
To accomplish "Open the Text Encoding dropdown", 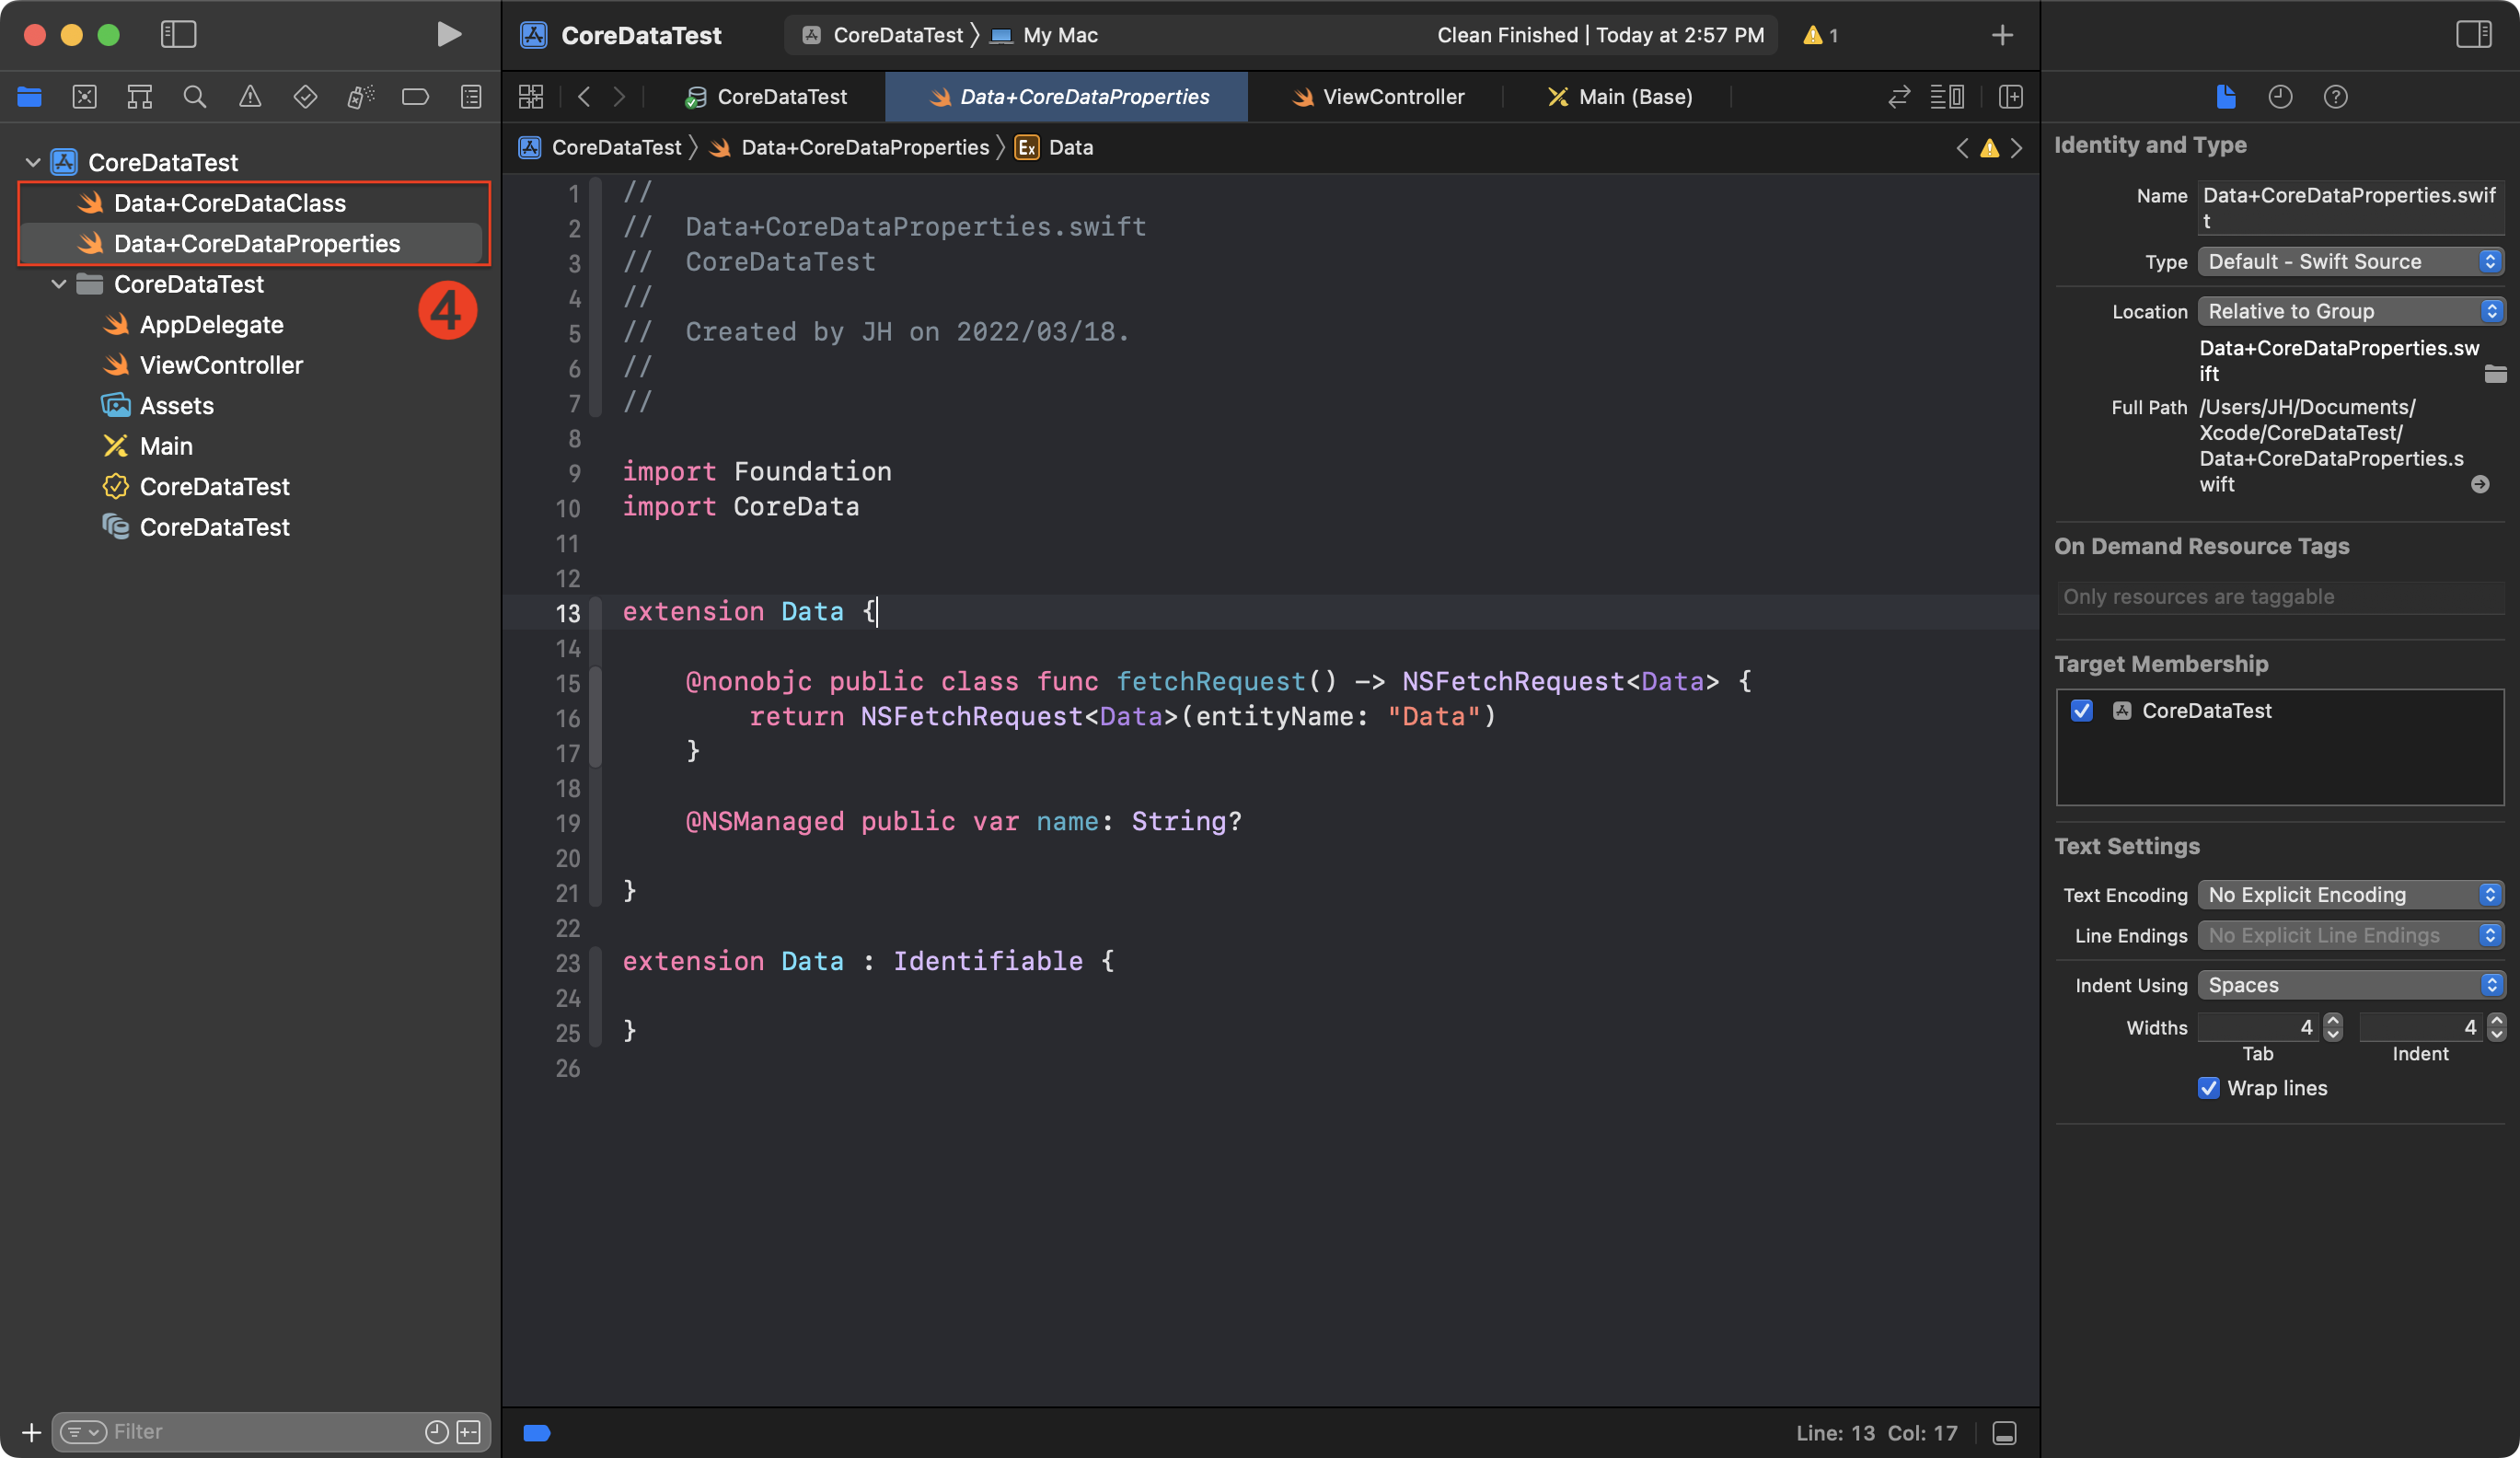I will pos(2350,895).
